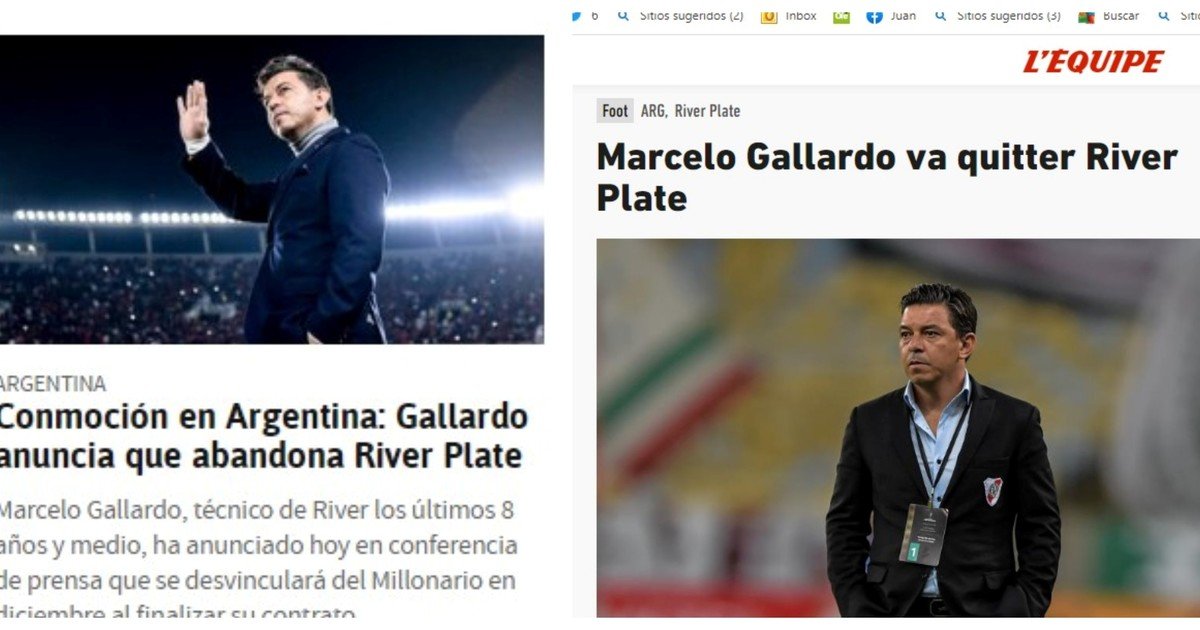Open the Inbox bookmark label
Viewport: 1200px width, 630px height.
click(801, 15)
